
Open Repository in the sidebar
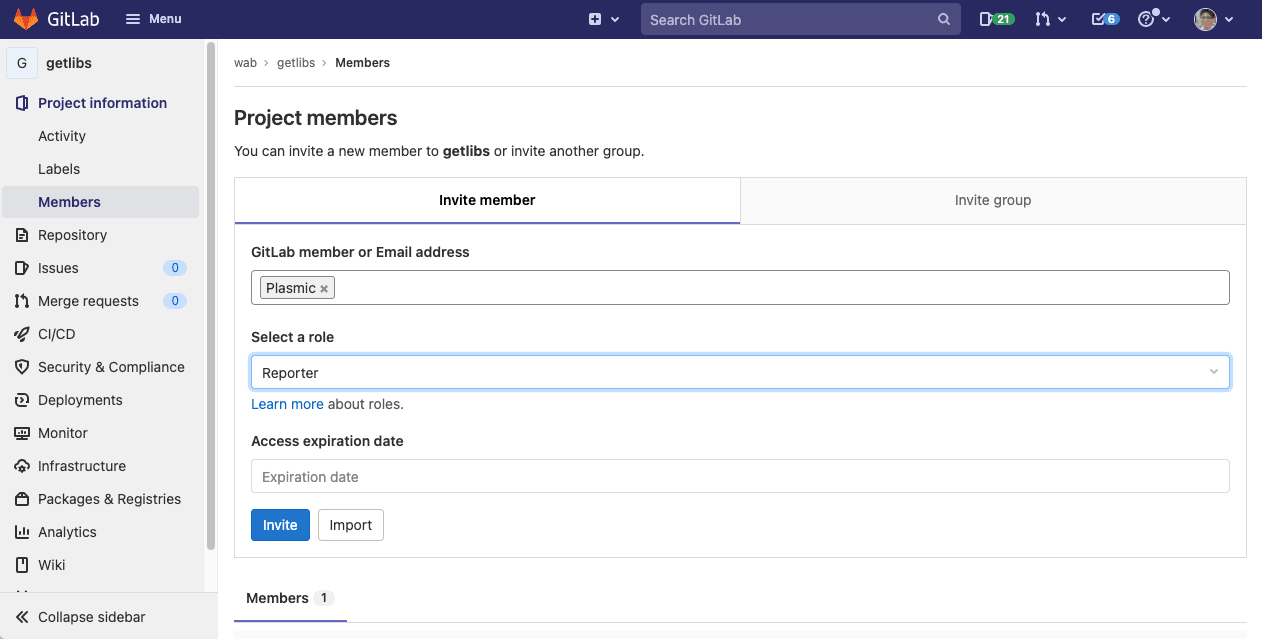pyautogui.click(x=72, y=235)
